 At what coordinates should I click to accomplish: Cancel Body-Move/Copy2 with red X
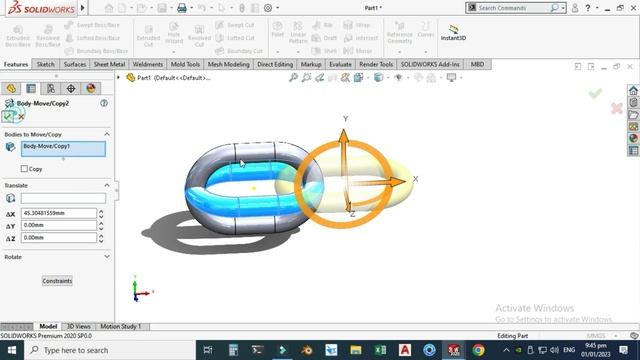pos(21,117)
